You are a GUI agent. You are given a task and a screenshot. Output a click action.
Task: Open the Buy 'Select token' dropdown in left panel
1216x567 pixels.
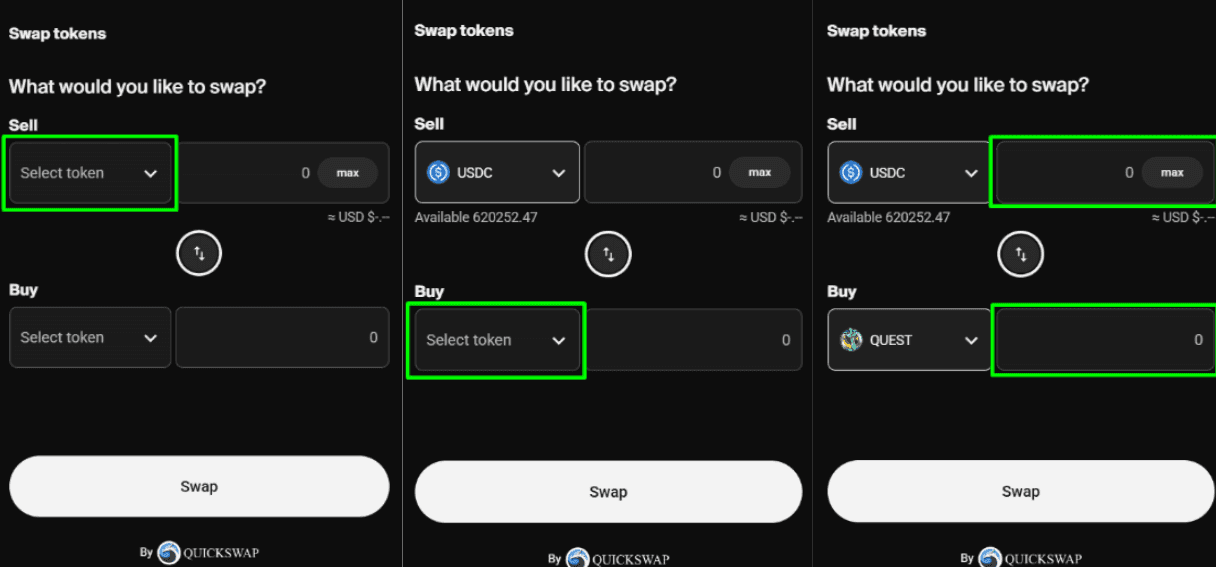click(90, 338)
